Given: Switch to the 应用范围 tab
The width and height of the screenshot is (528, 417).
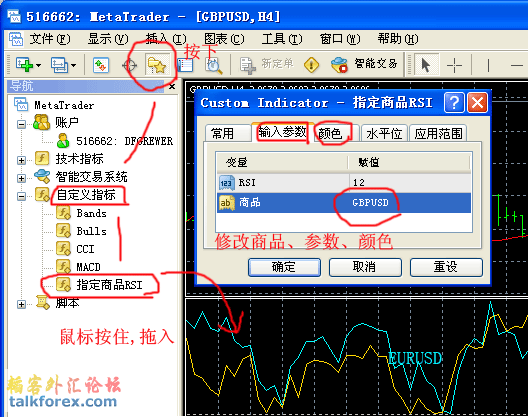Looking at the screenshot, I should [x=438, y=133].
